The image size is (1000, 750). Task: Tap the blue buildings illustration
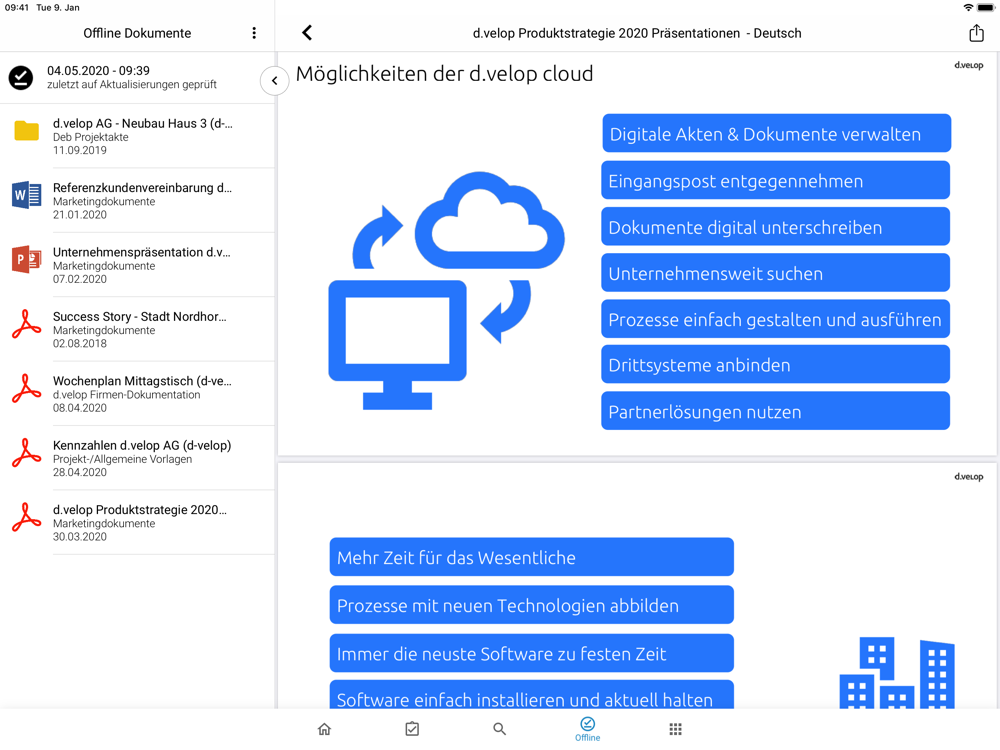(x=897, y=673)
